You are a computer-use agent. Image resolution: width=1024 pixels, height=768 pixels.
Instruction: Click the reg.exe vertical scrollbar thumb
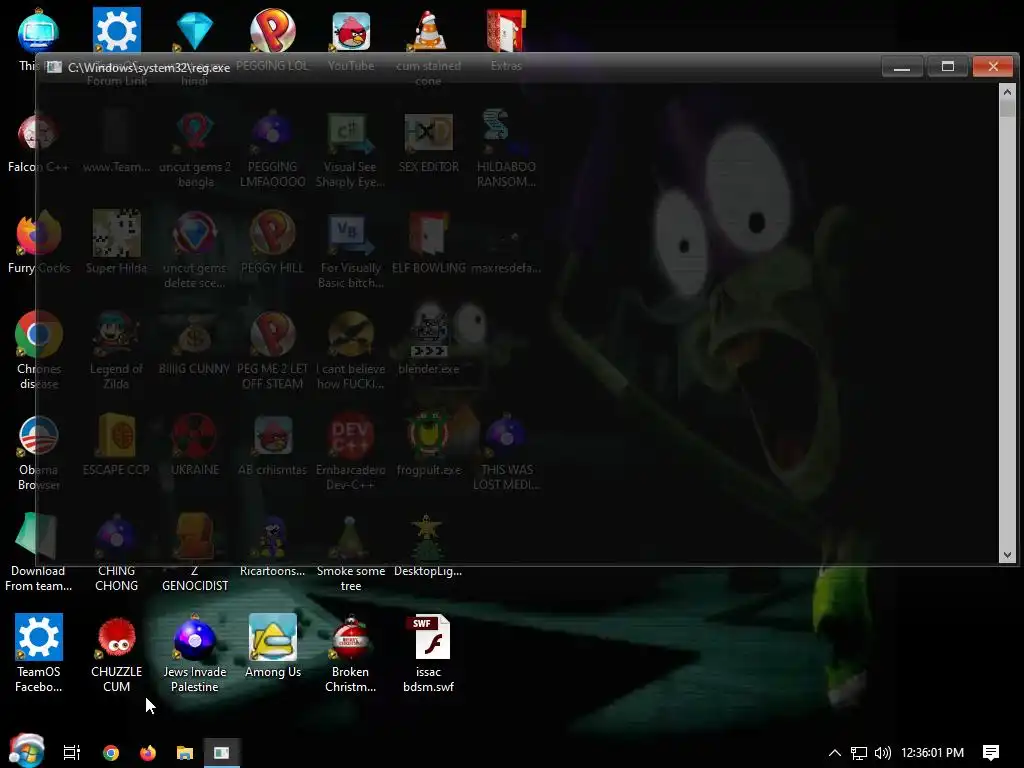(x=1007, y=108)
